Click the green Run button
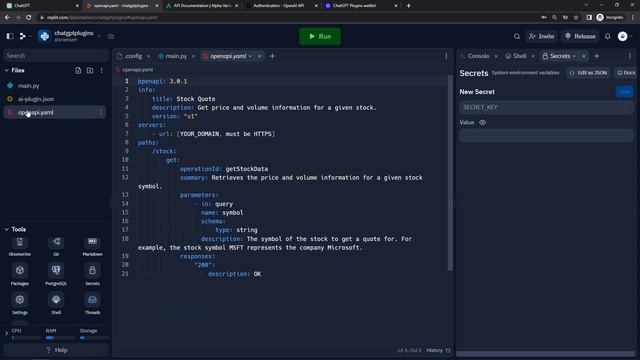640x360 pixels. 320,36
